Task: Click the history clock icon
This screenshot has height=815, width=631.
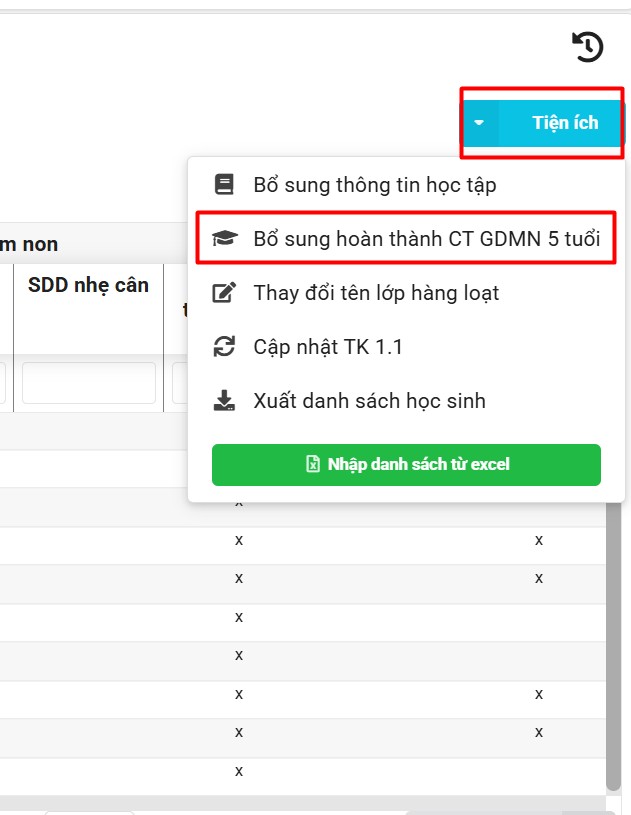Action: click(x=588, y=47)
